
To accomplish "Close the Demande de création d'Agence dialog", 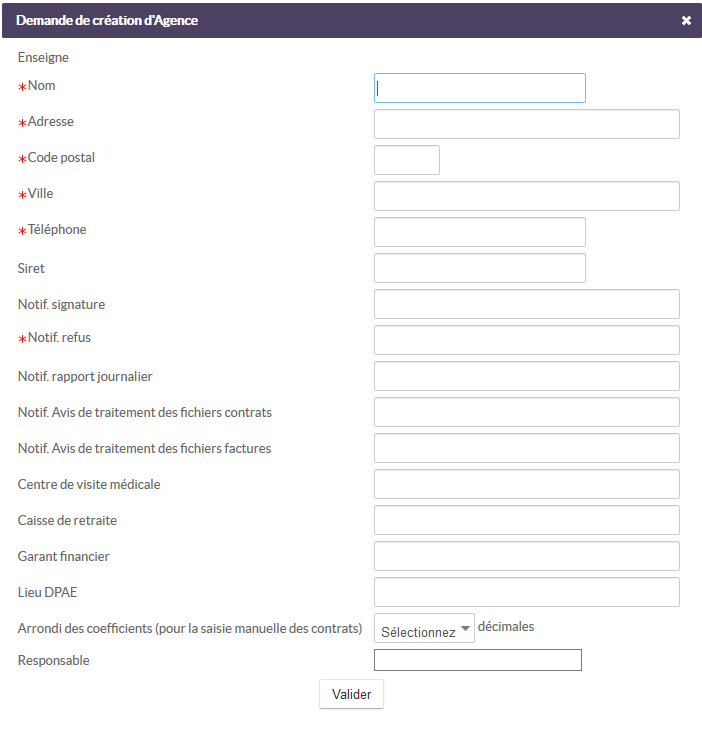I will pyautogui.click(x=686, y=21).
